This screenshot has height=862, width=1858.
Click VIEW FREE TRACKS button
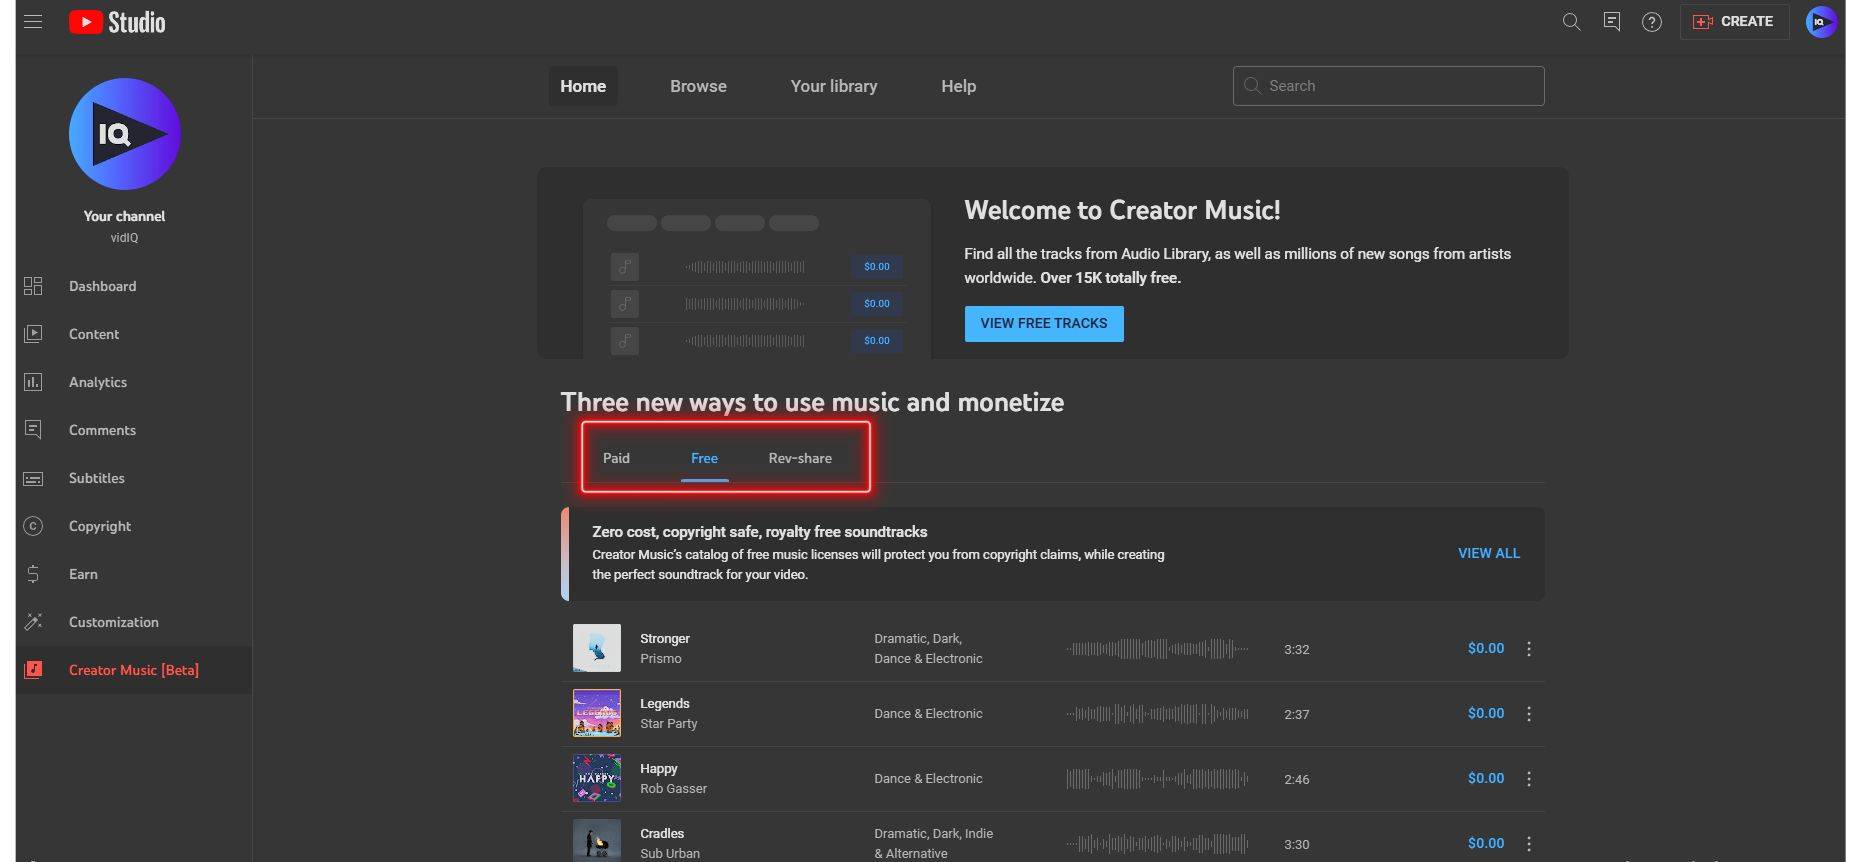(1044, 324)
